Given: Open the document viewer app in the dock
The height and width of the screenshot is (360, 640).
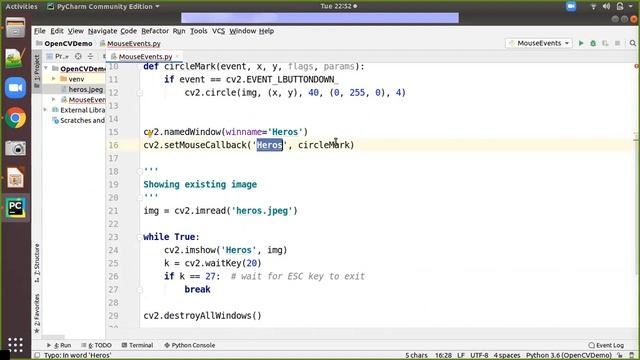Looking at the screenshot, I should point(16,178).
